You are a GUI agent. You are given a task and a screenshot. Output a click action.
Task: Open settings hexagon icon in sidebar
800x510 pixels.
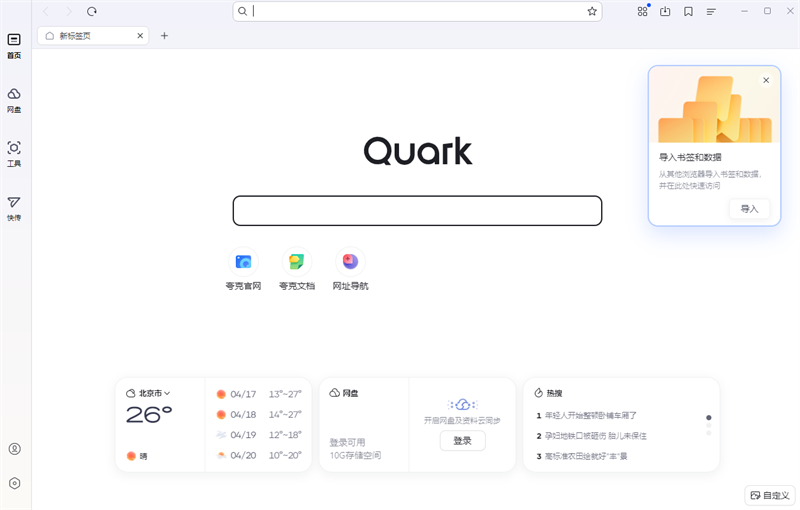(15, 483)
